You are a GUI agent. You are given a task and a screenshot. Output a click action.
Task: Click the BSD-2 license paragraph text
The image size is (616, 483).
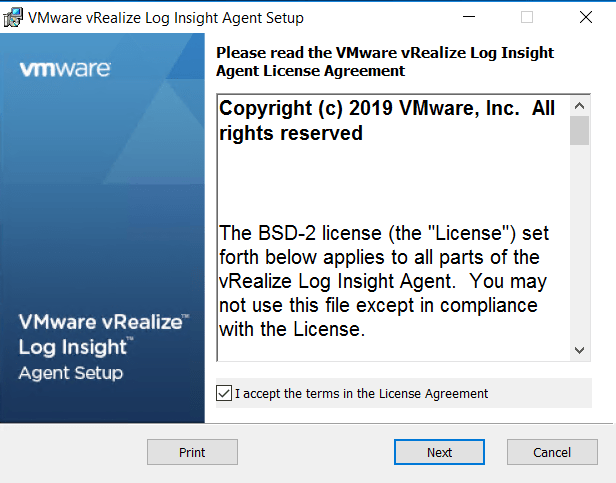pyautogui.click(x=385, y=280)
